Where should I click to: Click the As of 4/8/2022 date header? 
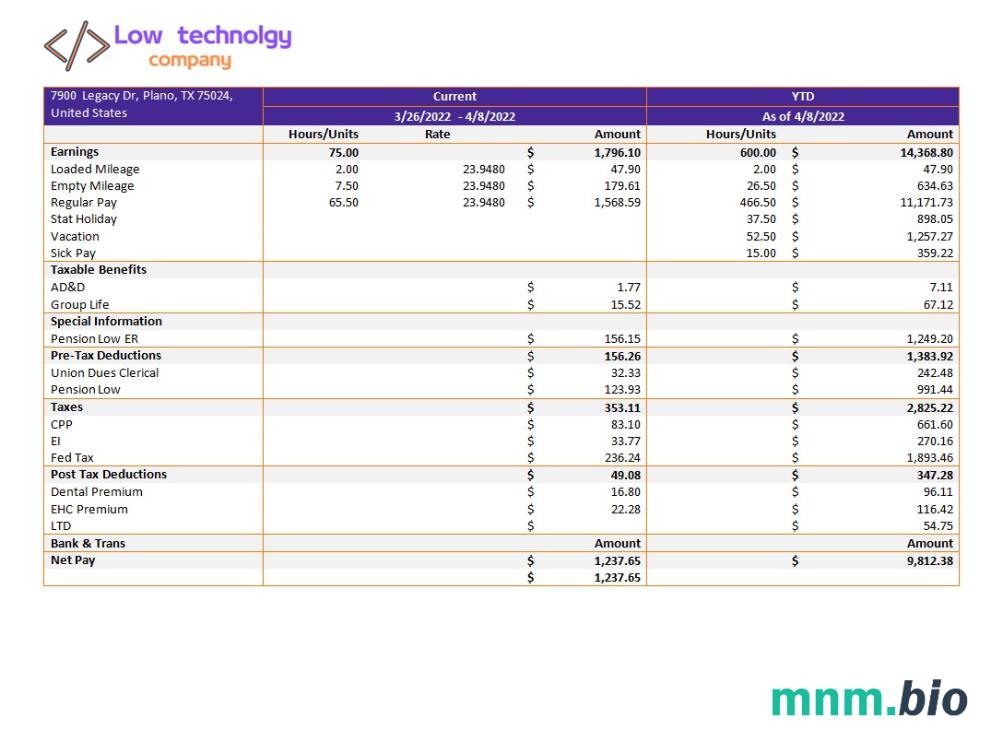[802, 116]
